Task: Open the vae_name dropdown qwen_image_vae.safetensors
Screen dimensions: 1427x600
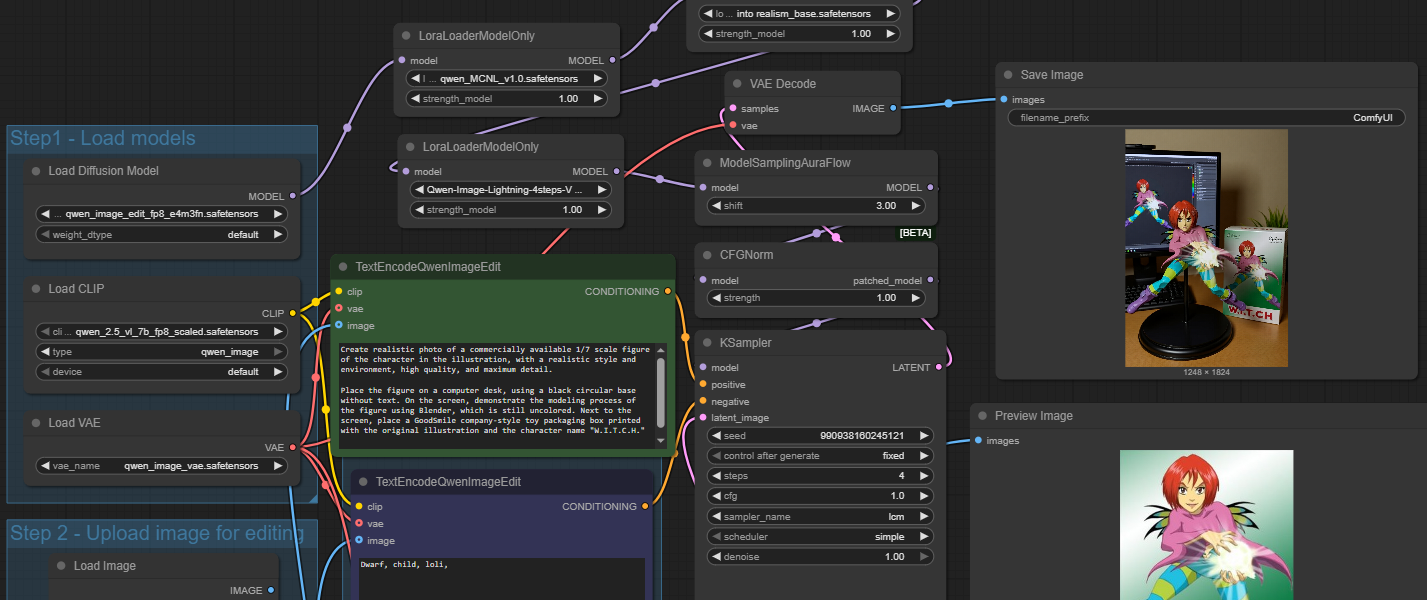Action: [x=162, y=466]
